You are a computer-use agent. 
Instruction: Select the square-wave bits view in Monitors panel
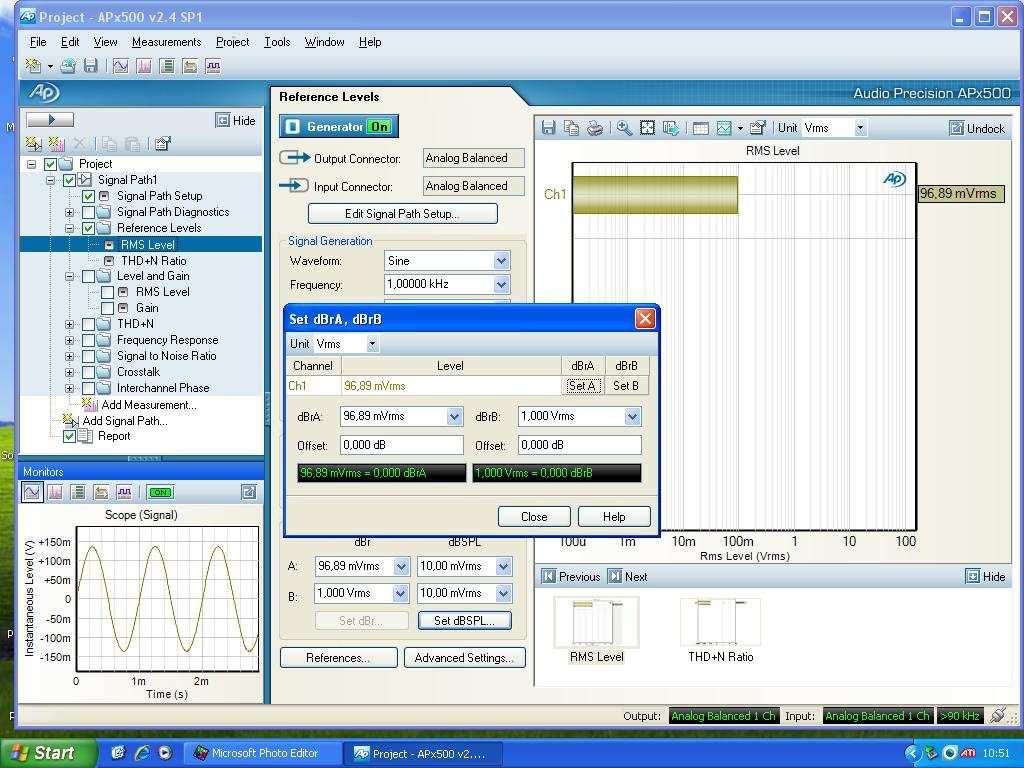[124, 492]
